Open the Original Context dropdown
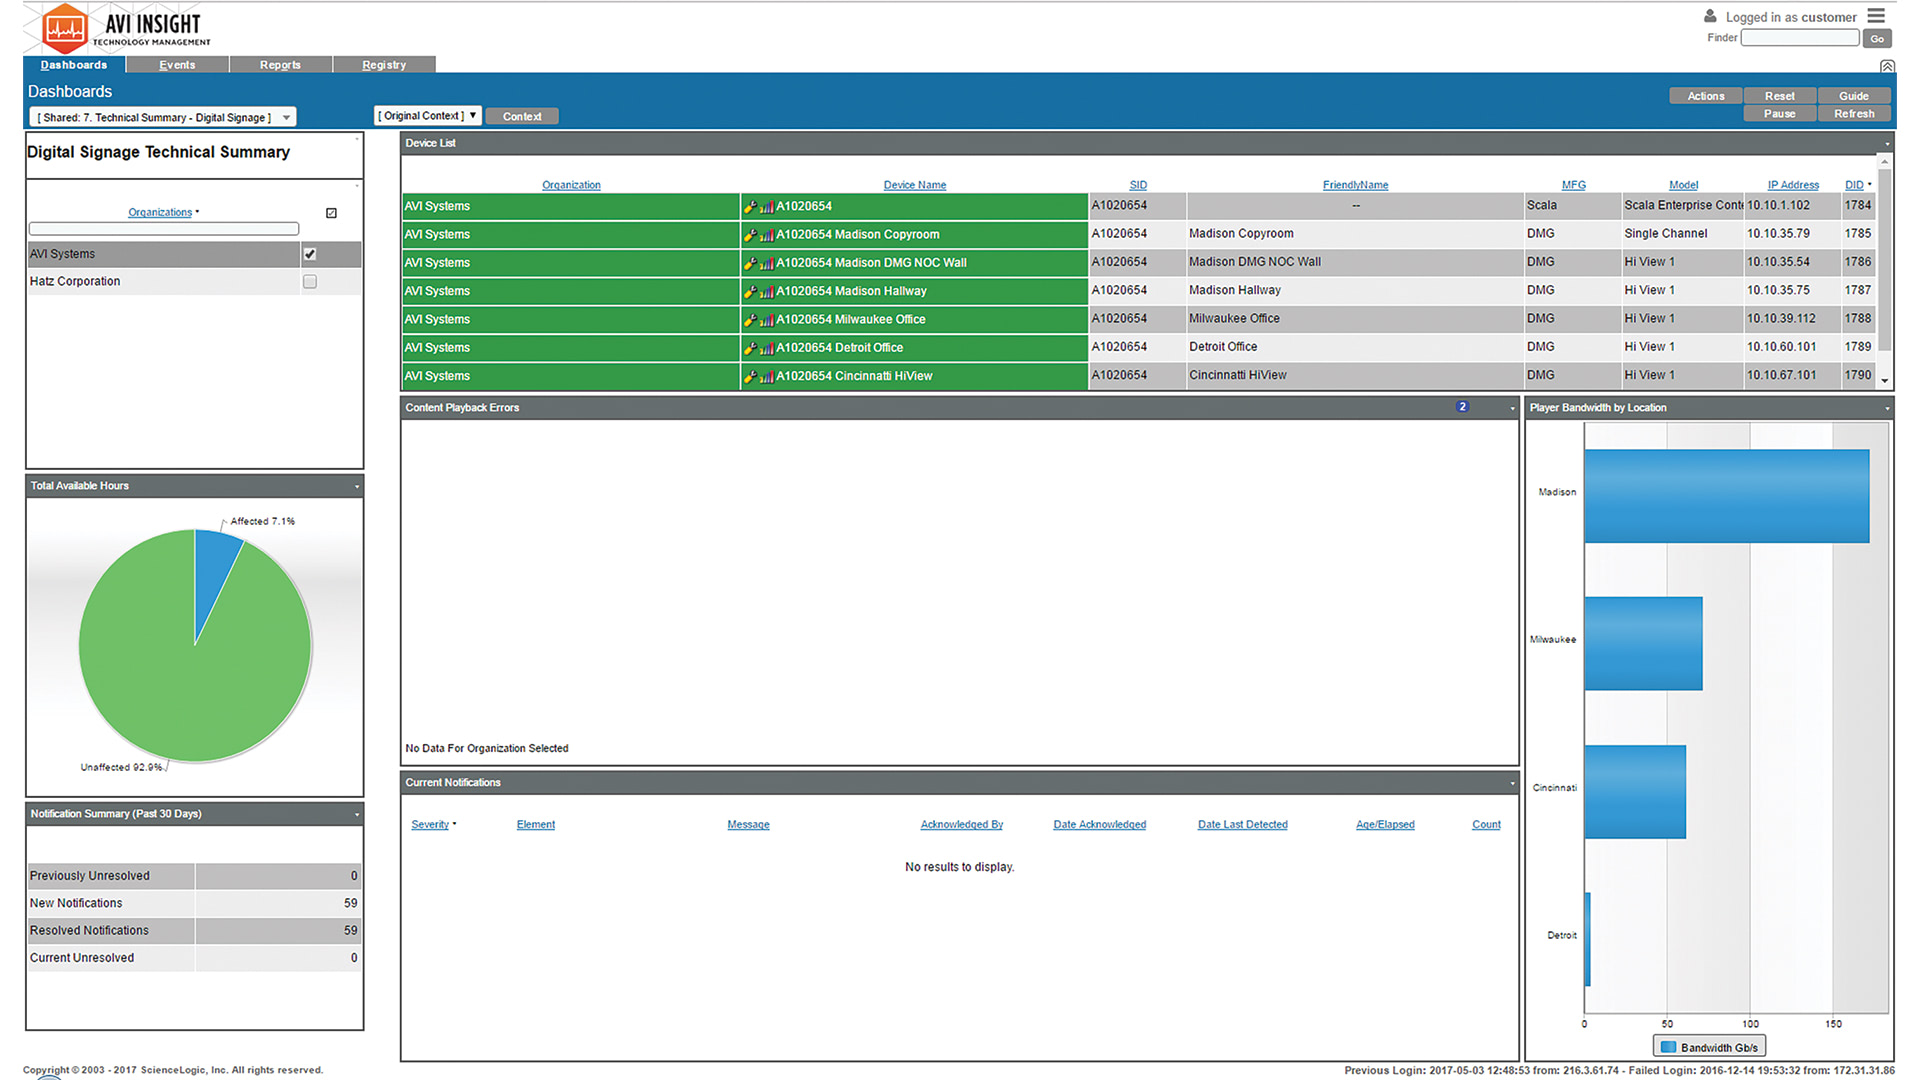This screenshot has height=1080, width=1920. coord(427,116)
